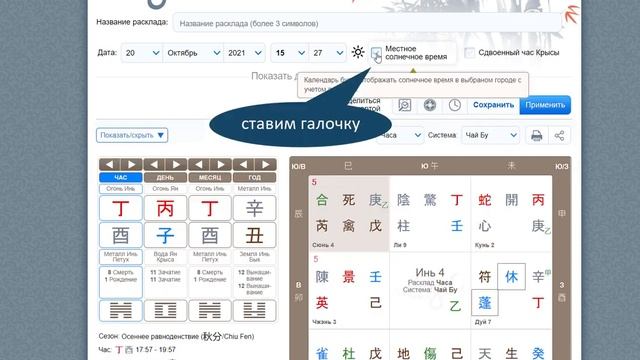Click the boxed 蓬 star symbol
Image resolution: width=640 pixels, height=360 pixels.
point(484,303)
